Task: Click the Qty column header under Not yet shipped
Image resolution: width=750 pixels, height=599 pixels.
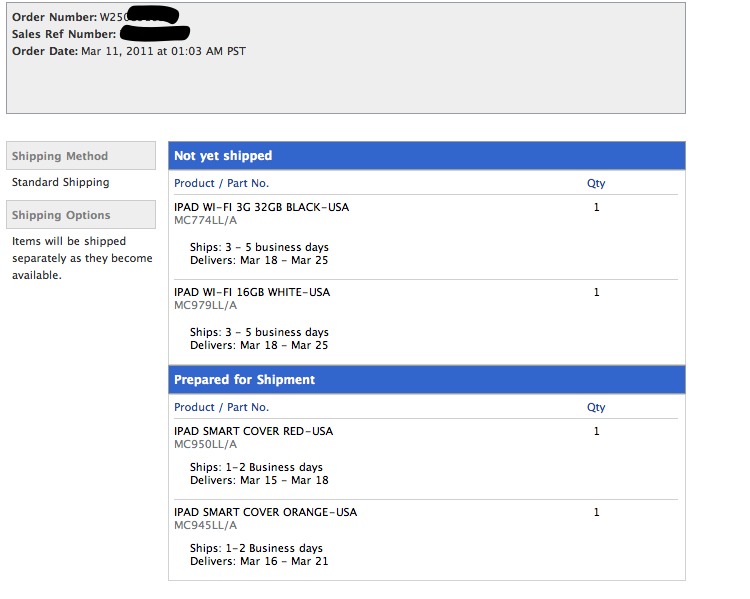Action: [x=596, y=183]
